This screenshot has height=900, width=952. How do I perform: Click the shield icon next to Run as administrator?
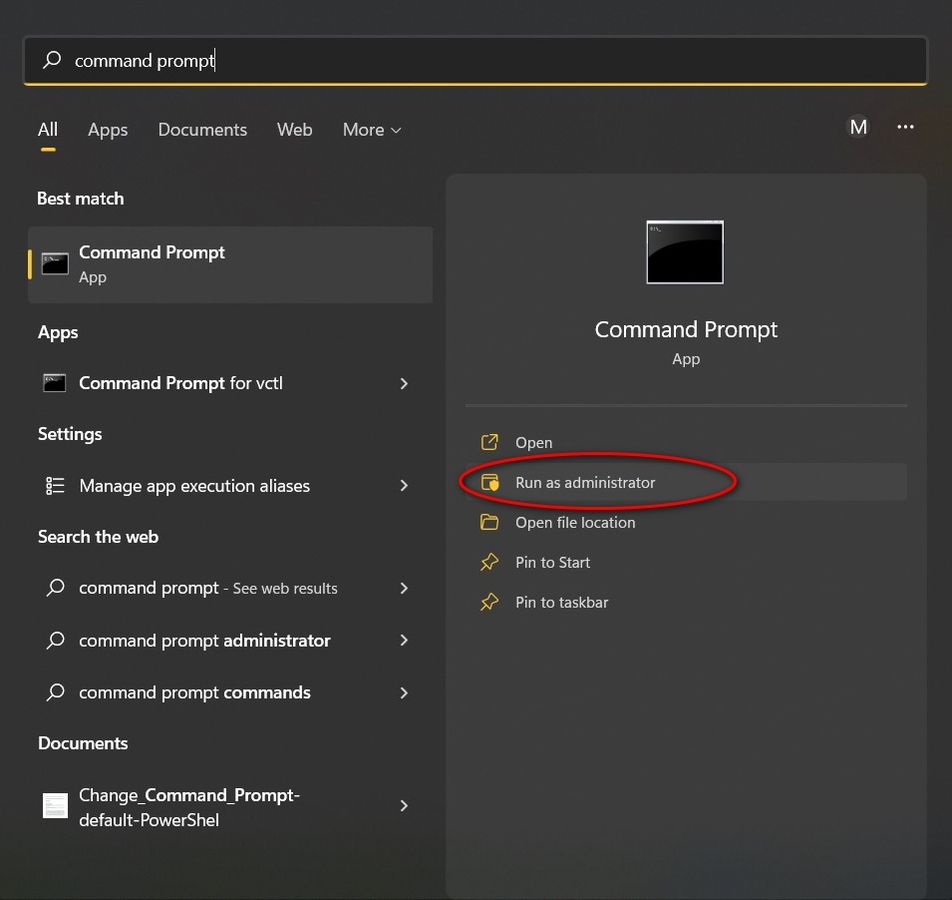coord(489,482)
